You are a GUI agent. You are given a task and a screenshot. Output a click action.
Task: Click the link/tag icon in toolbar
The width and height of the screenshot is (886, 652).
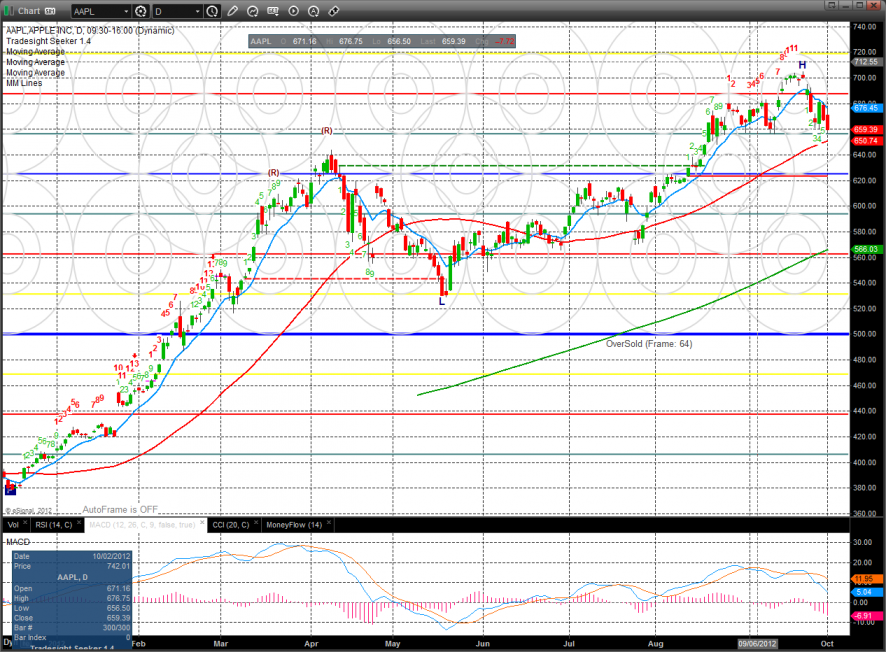tap(333, 11)
